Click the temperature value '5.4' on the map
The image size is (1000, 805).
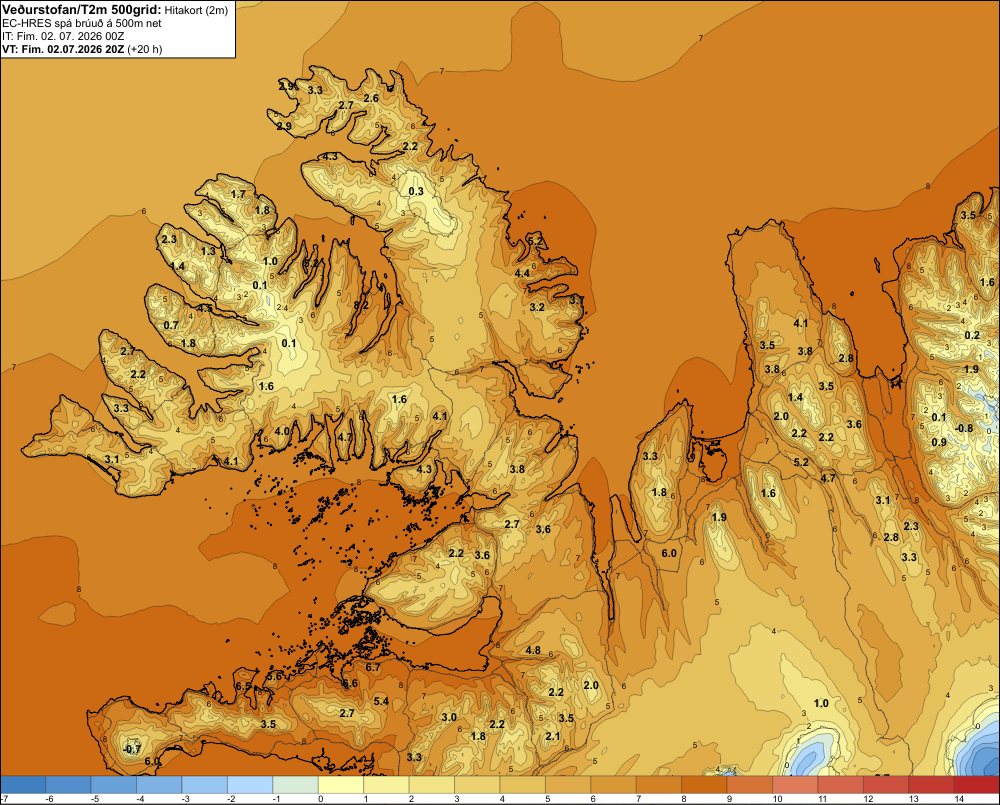click(x=381, y=701)
